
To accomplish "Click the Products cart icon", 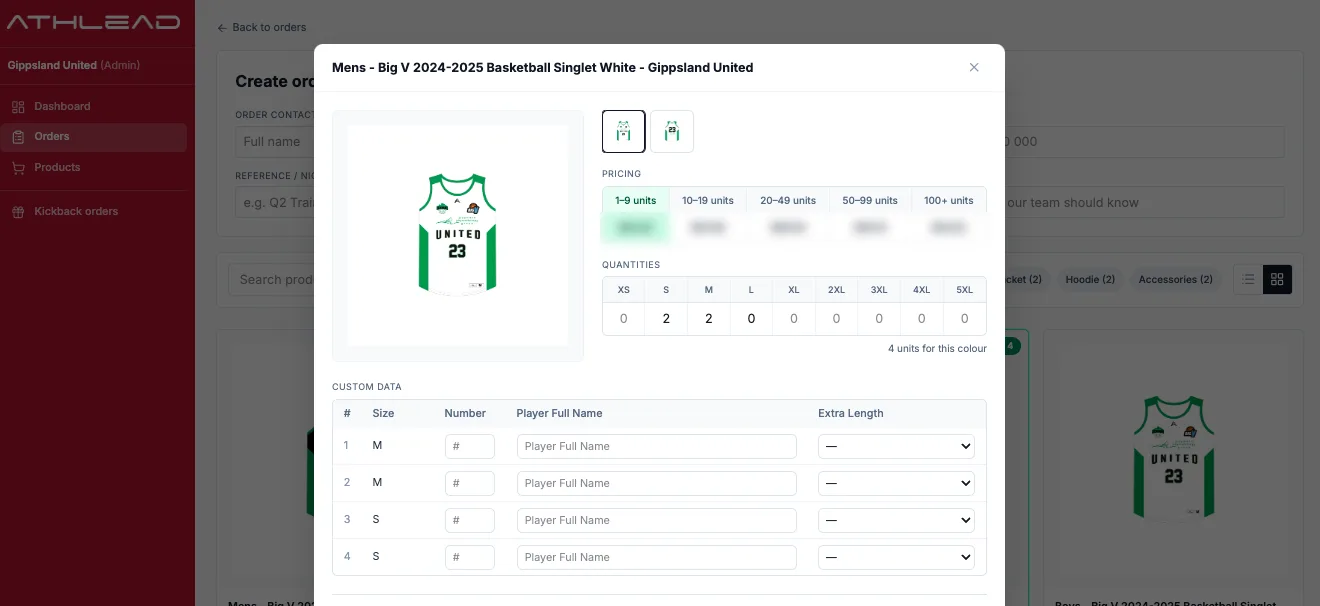I will click(18, 167).
